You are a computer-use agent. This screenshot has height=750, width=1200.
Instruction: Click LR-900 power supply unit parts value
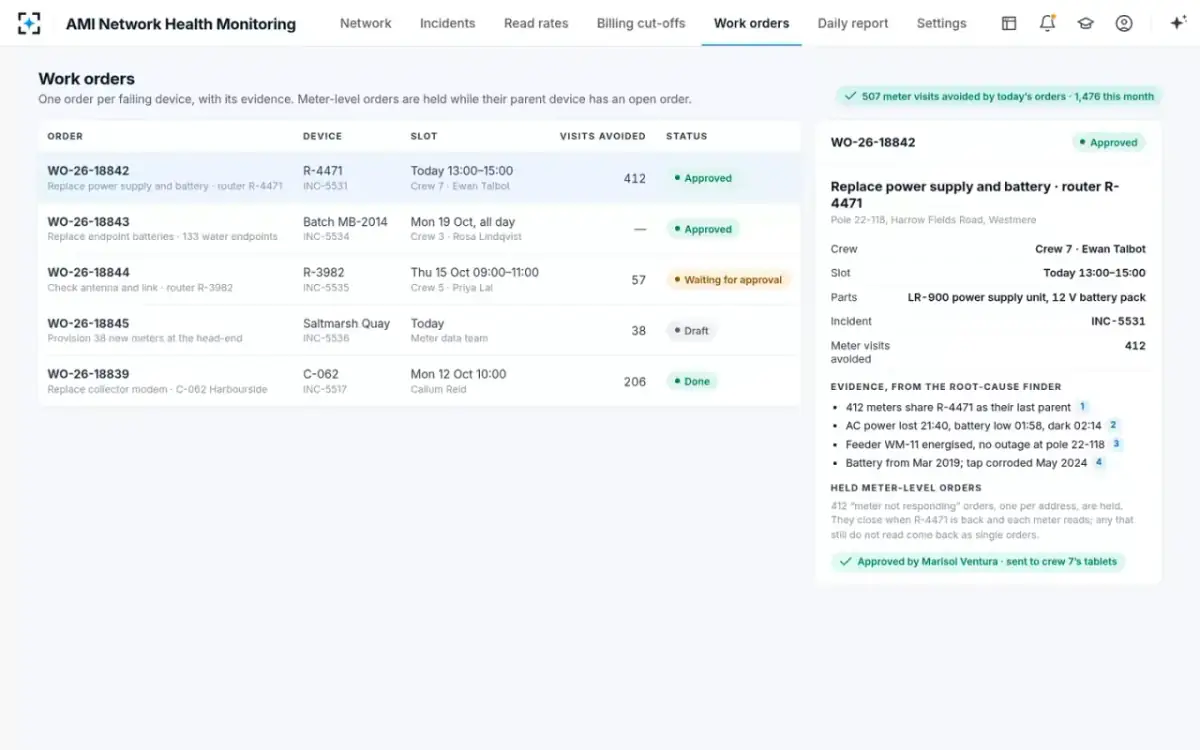(x=1027, y=297)
